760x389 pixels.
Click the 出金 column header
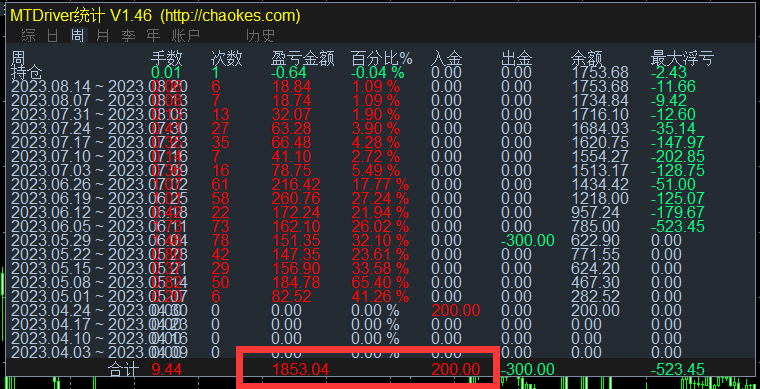click(517, 59)
